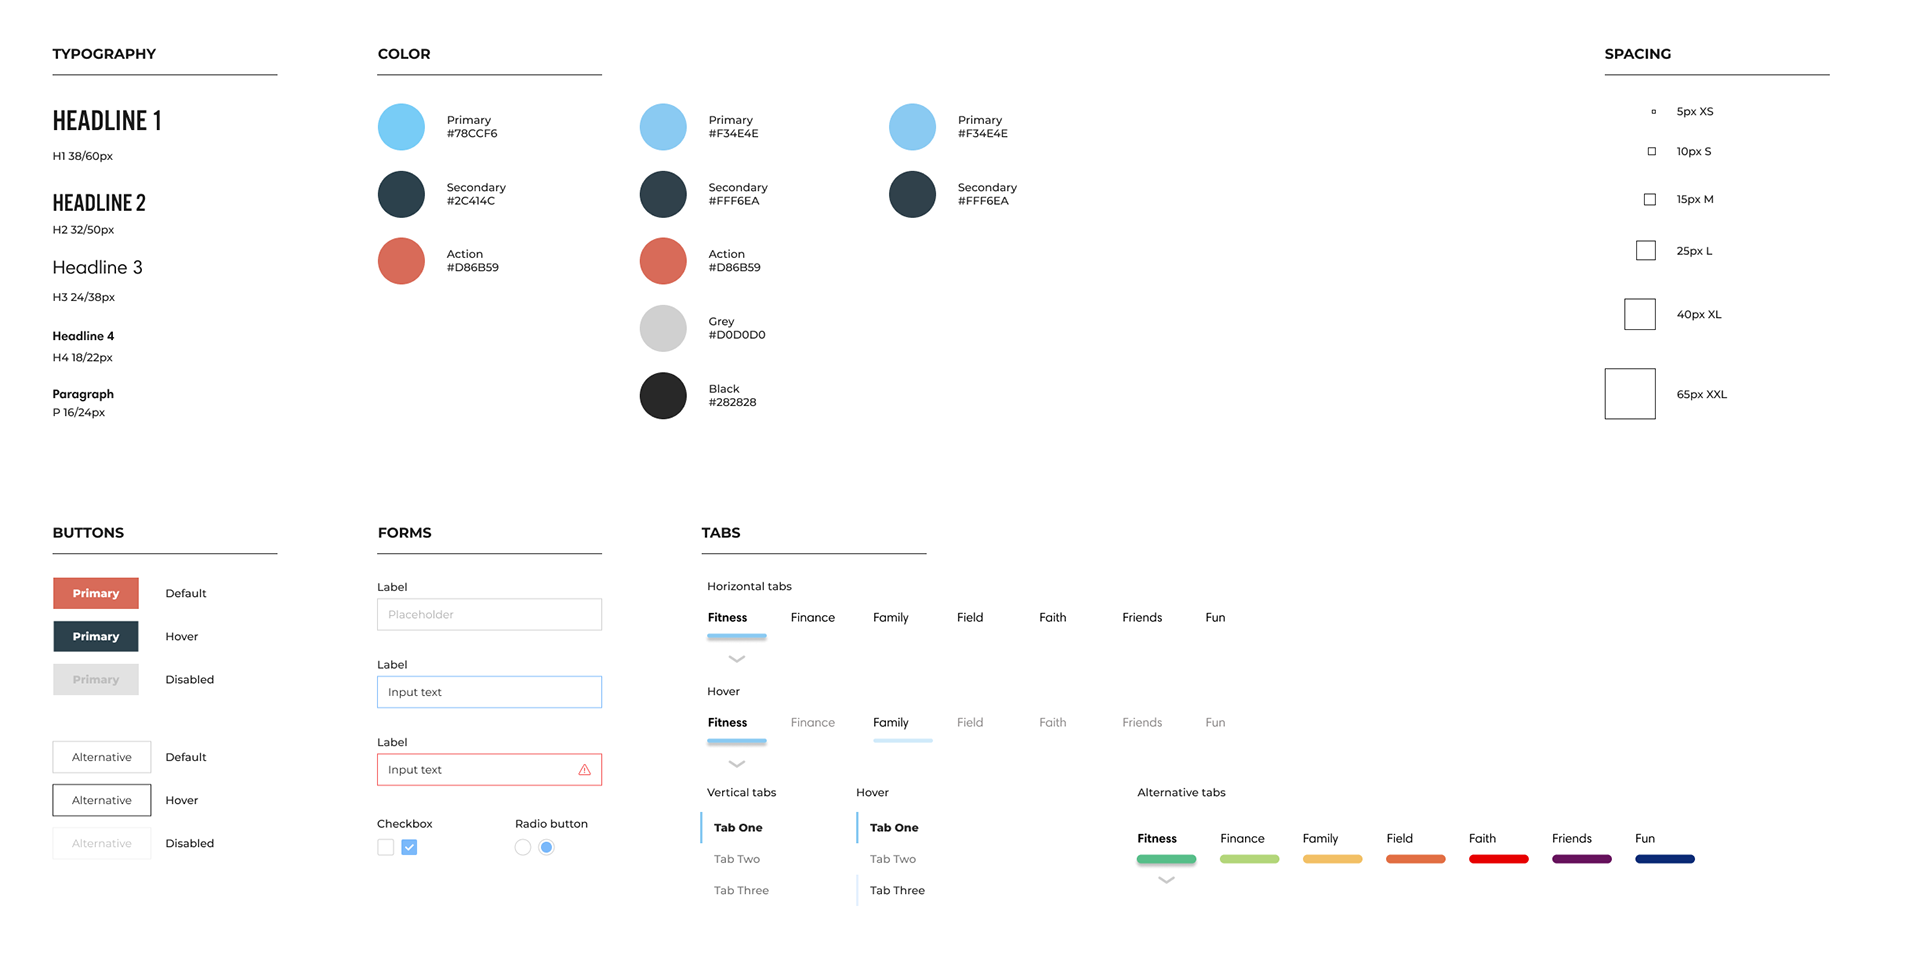Switch to Family in Horizontal tabs row
The image size is (1920, 953).
coord(891,618)
